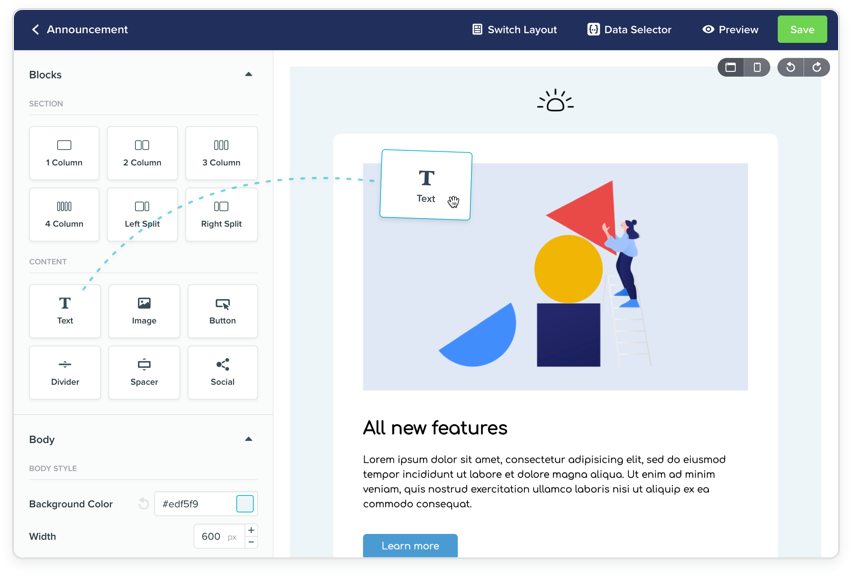Screen dimensions: 852x576
Task: Select the 3 Column section block
Action: [x=221, y=153]
